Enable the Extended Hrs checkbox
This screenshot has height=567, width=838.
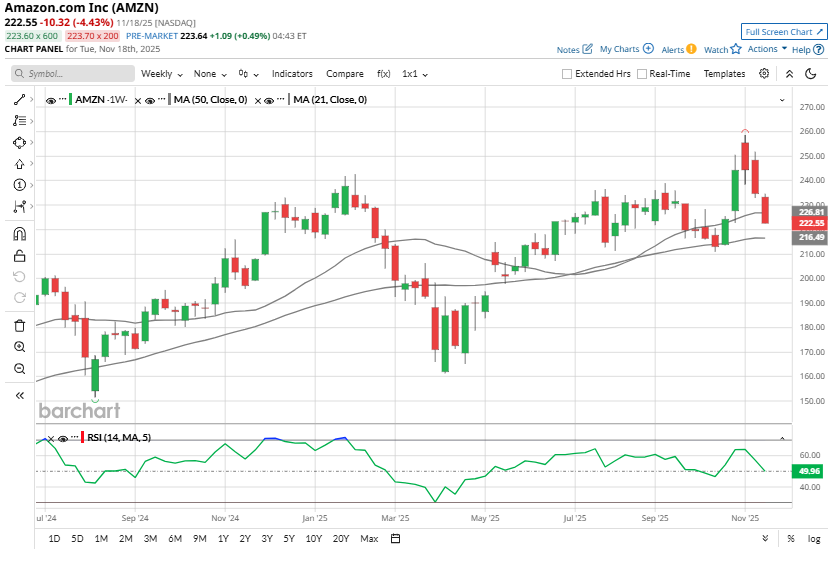pyautogui.click(x=567, y=74)
